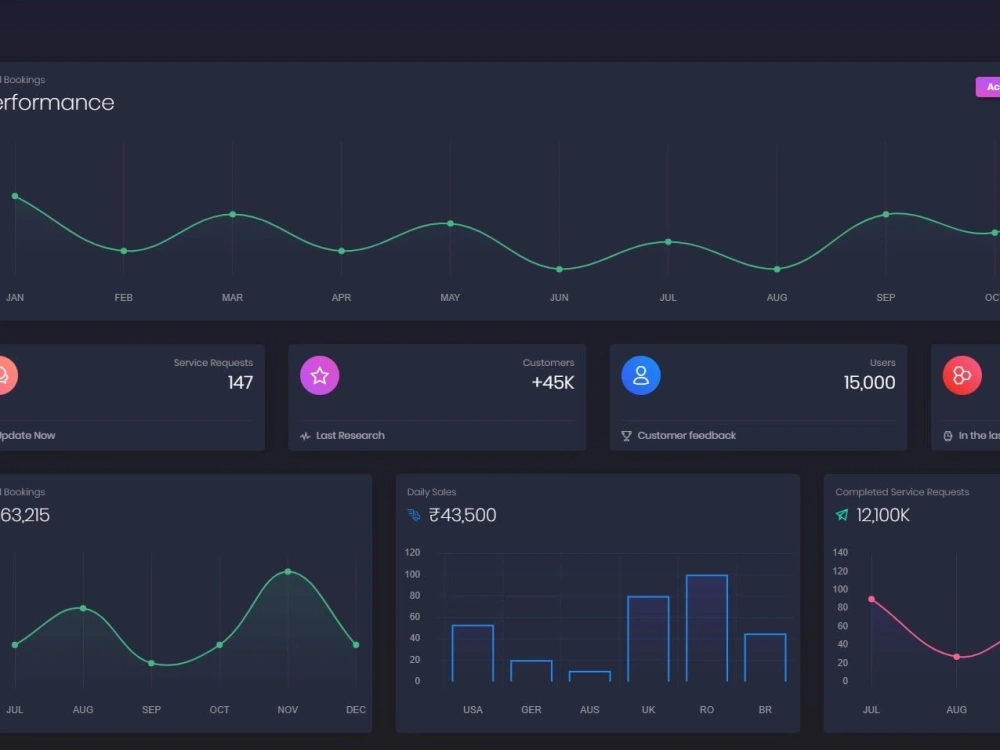Screen dimensions: 1000x750
Task: Click the UK bar in Daily Sales chart
Action: pyautogui.click(x=649, y=639)
